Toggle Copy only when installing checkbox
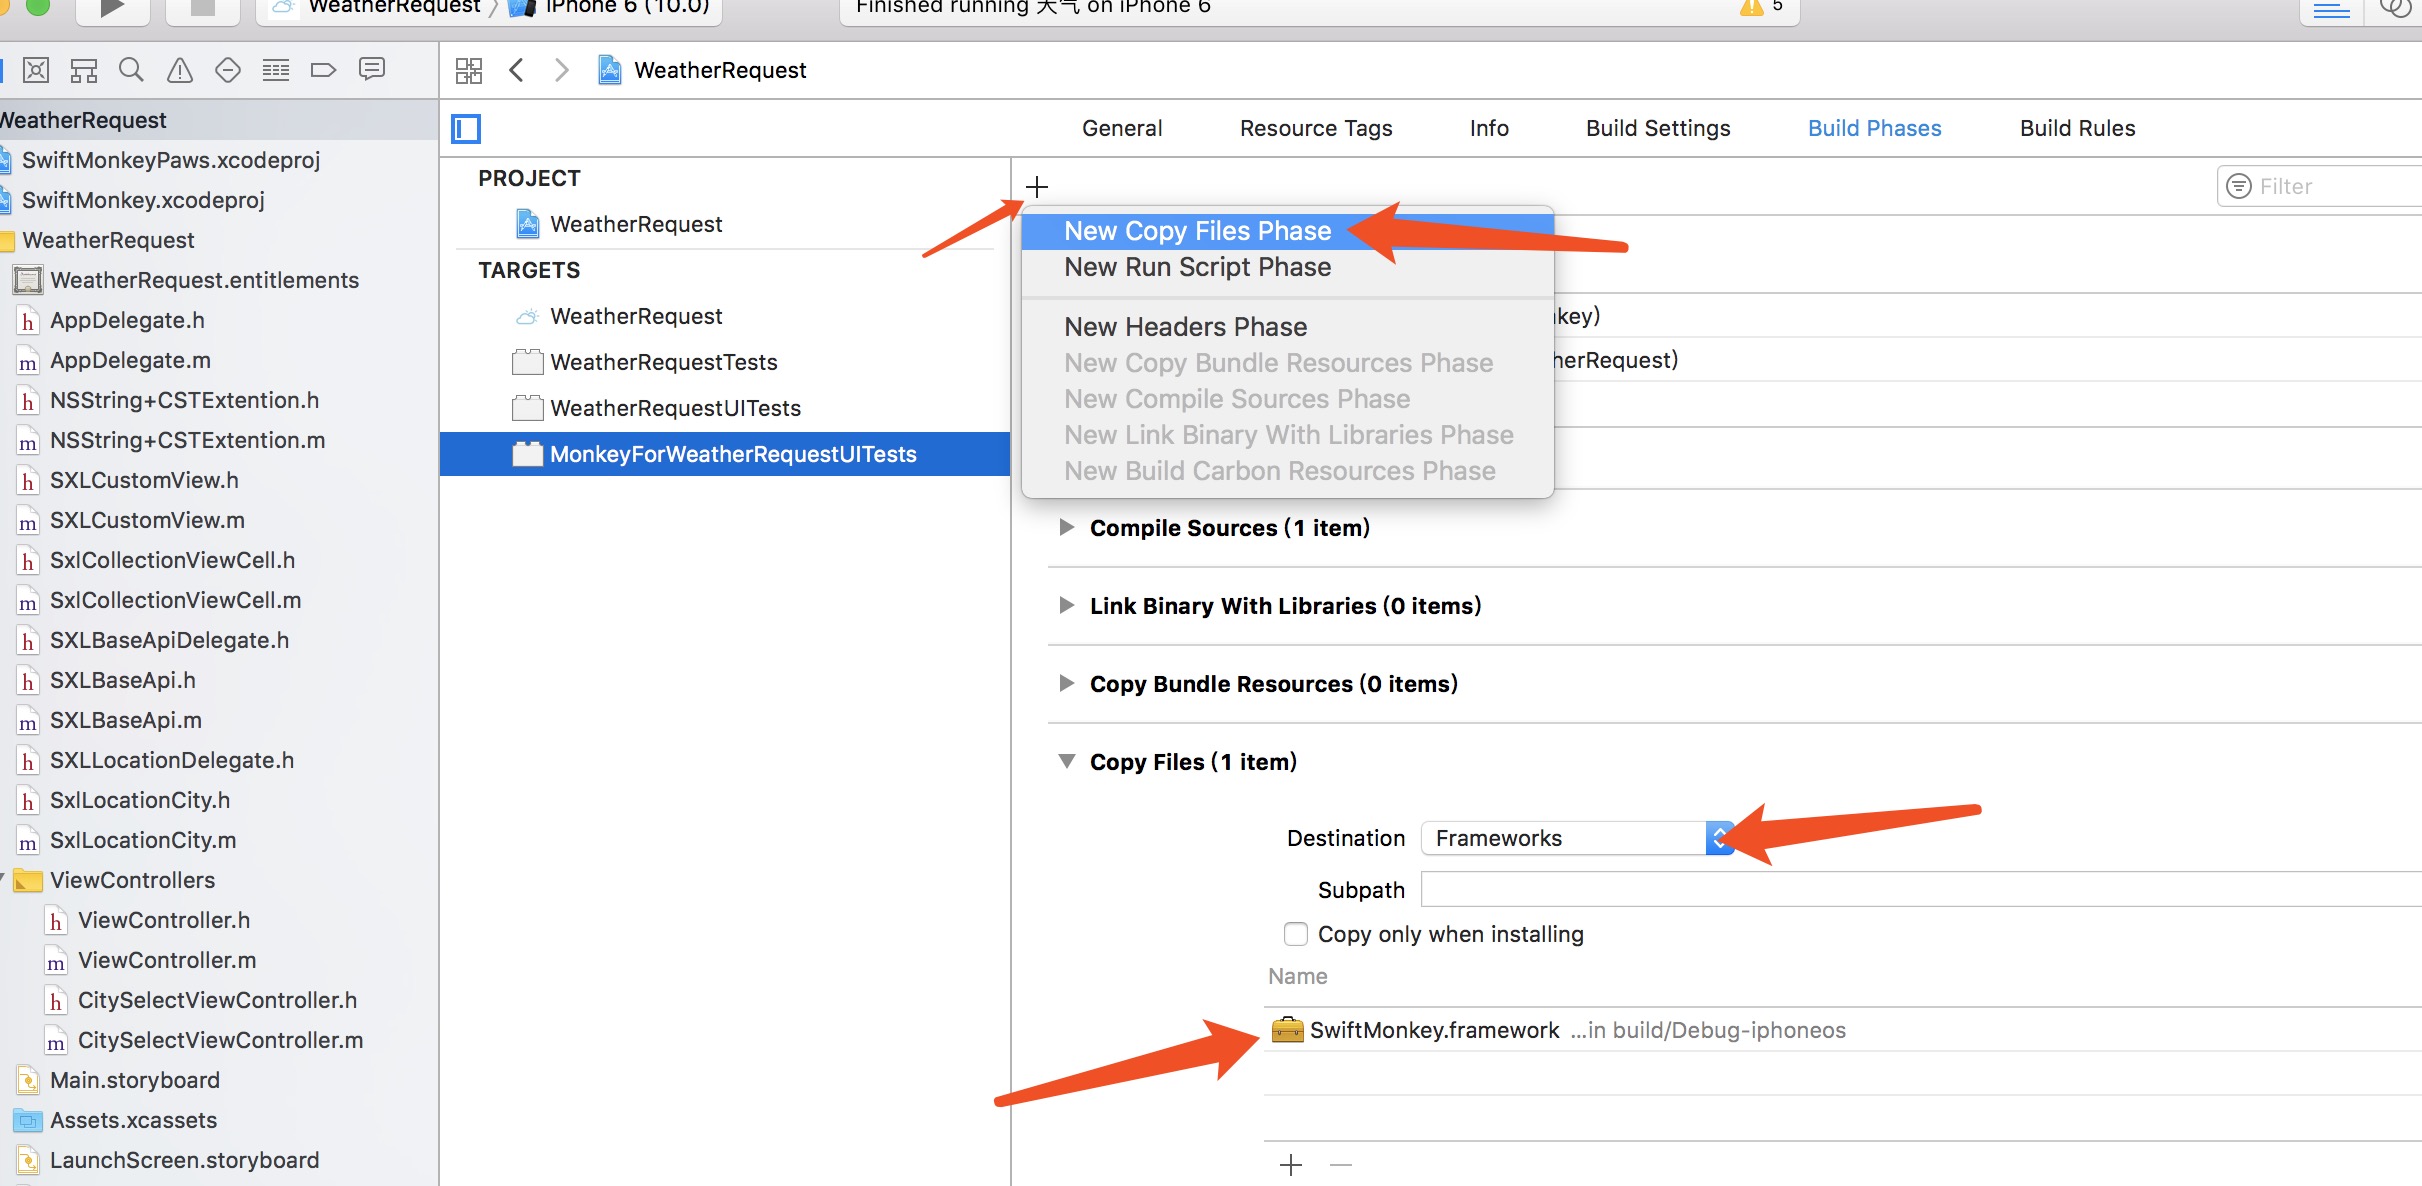The height and width of the screenshot is (1186, 2422). 1296,934
